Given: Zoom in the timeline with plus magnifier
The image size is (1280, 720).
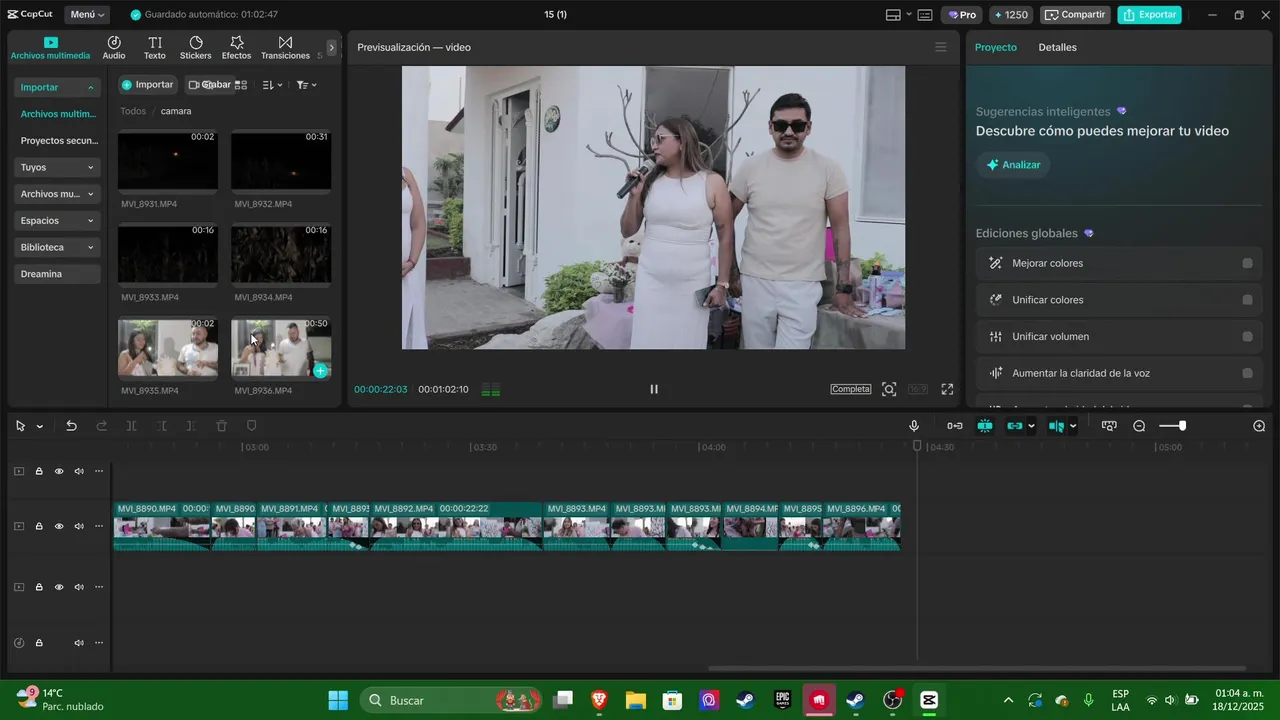Looking at the screenshot, I should 1259,426.
